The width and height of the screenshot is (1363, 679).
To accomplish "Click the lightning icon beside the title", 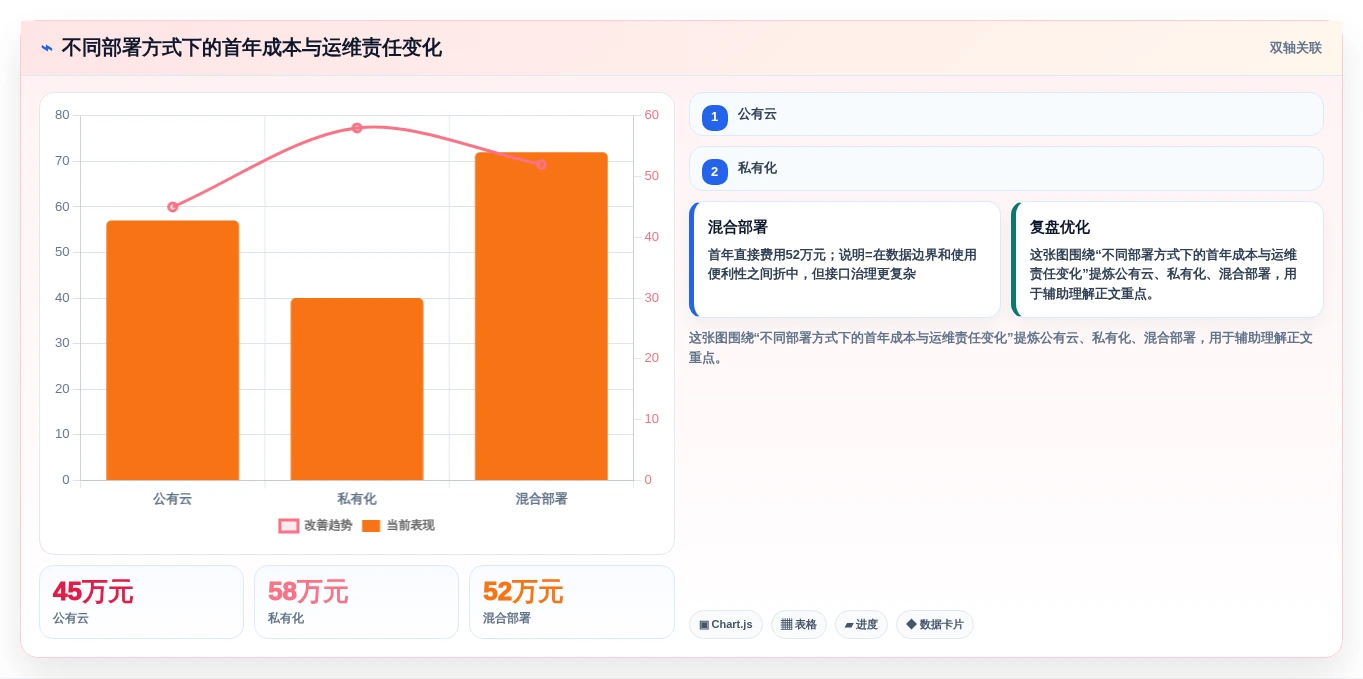I will pos(47,48).
